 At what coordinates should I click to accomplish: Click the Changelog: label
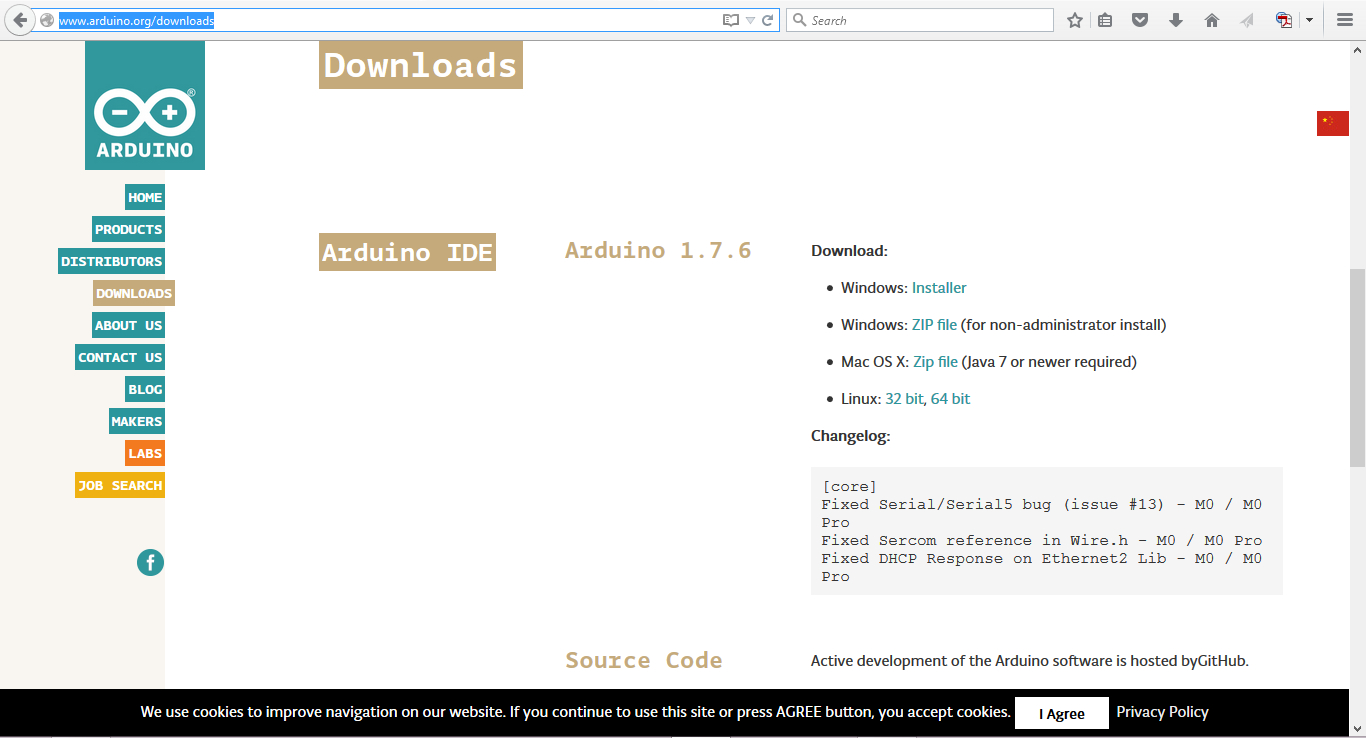(x=850, y=436)
